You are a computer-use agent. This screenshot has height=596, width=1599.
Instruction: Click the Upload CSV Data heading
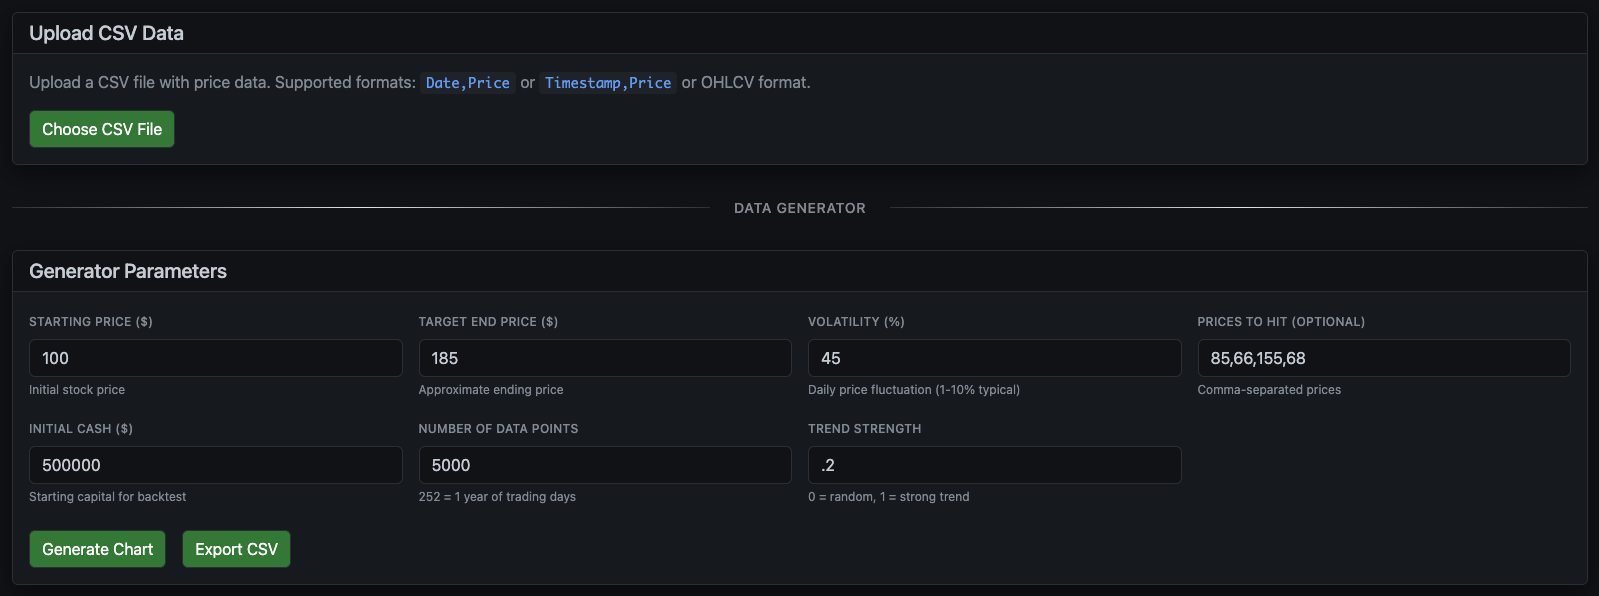point(106,33)
